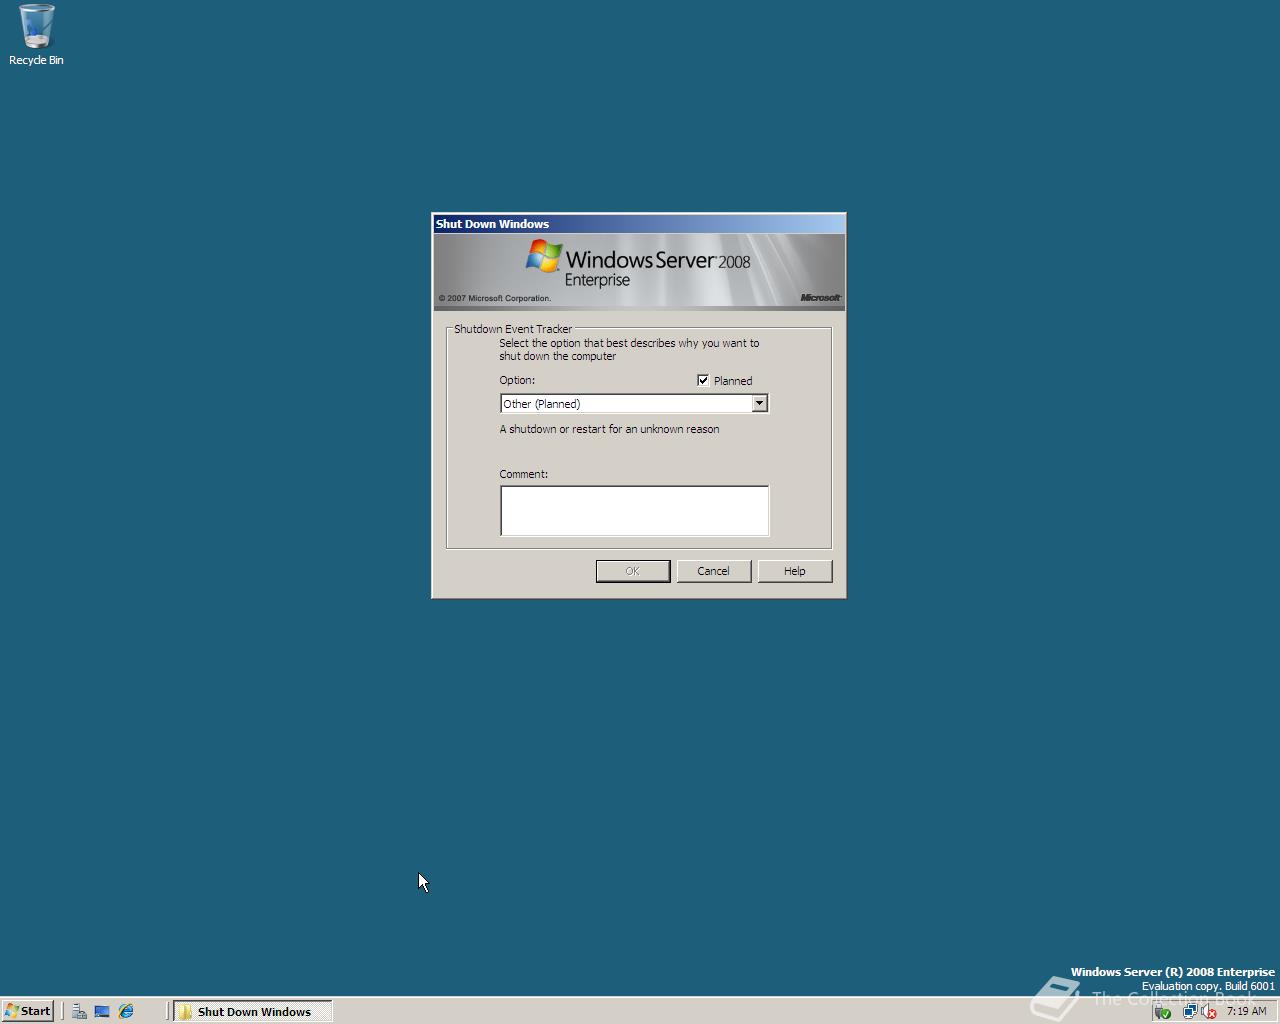Open the Recycle Bin desktop icon
The width and height of the screenshot is (1280, 1024).
[x=36, y=35]
